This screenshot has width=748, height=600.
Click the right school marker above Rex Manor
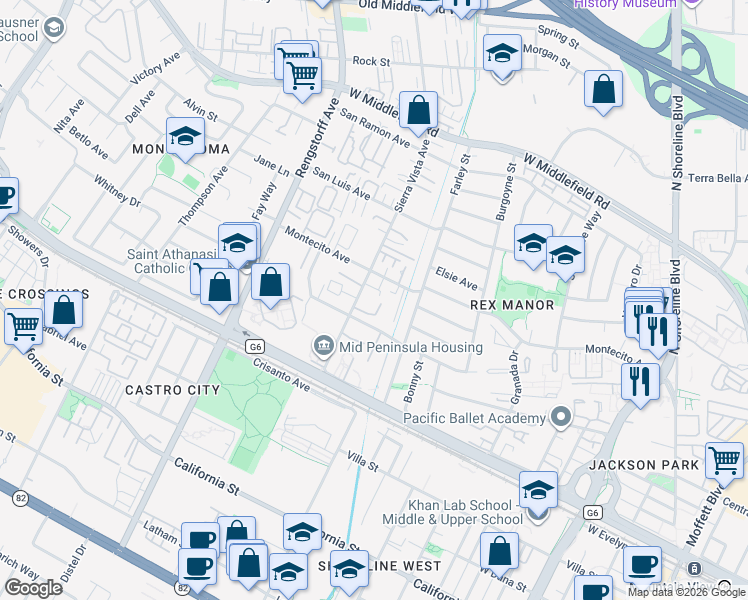tap(565, 256)
